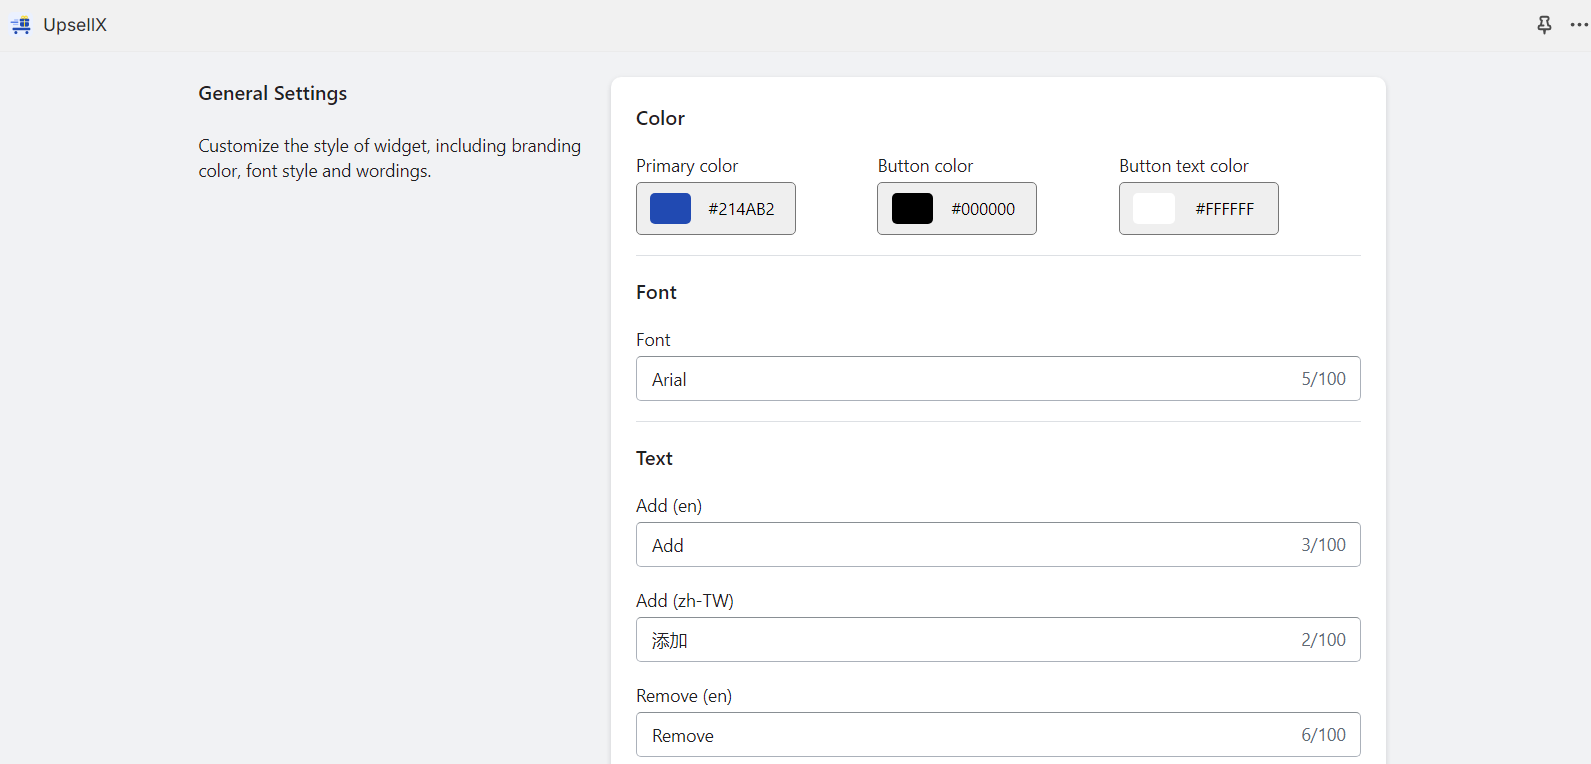Click the UpsellX app logo icon

click(x=21, y=25)
